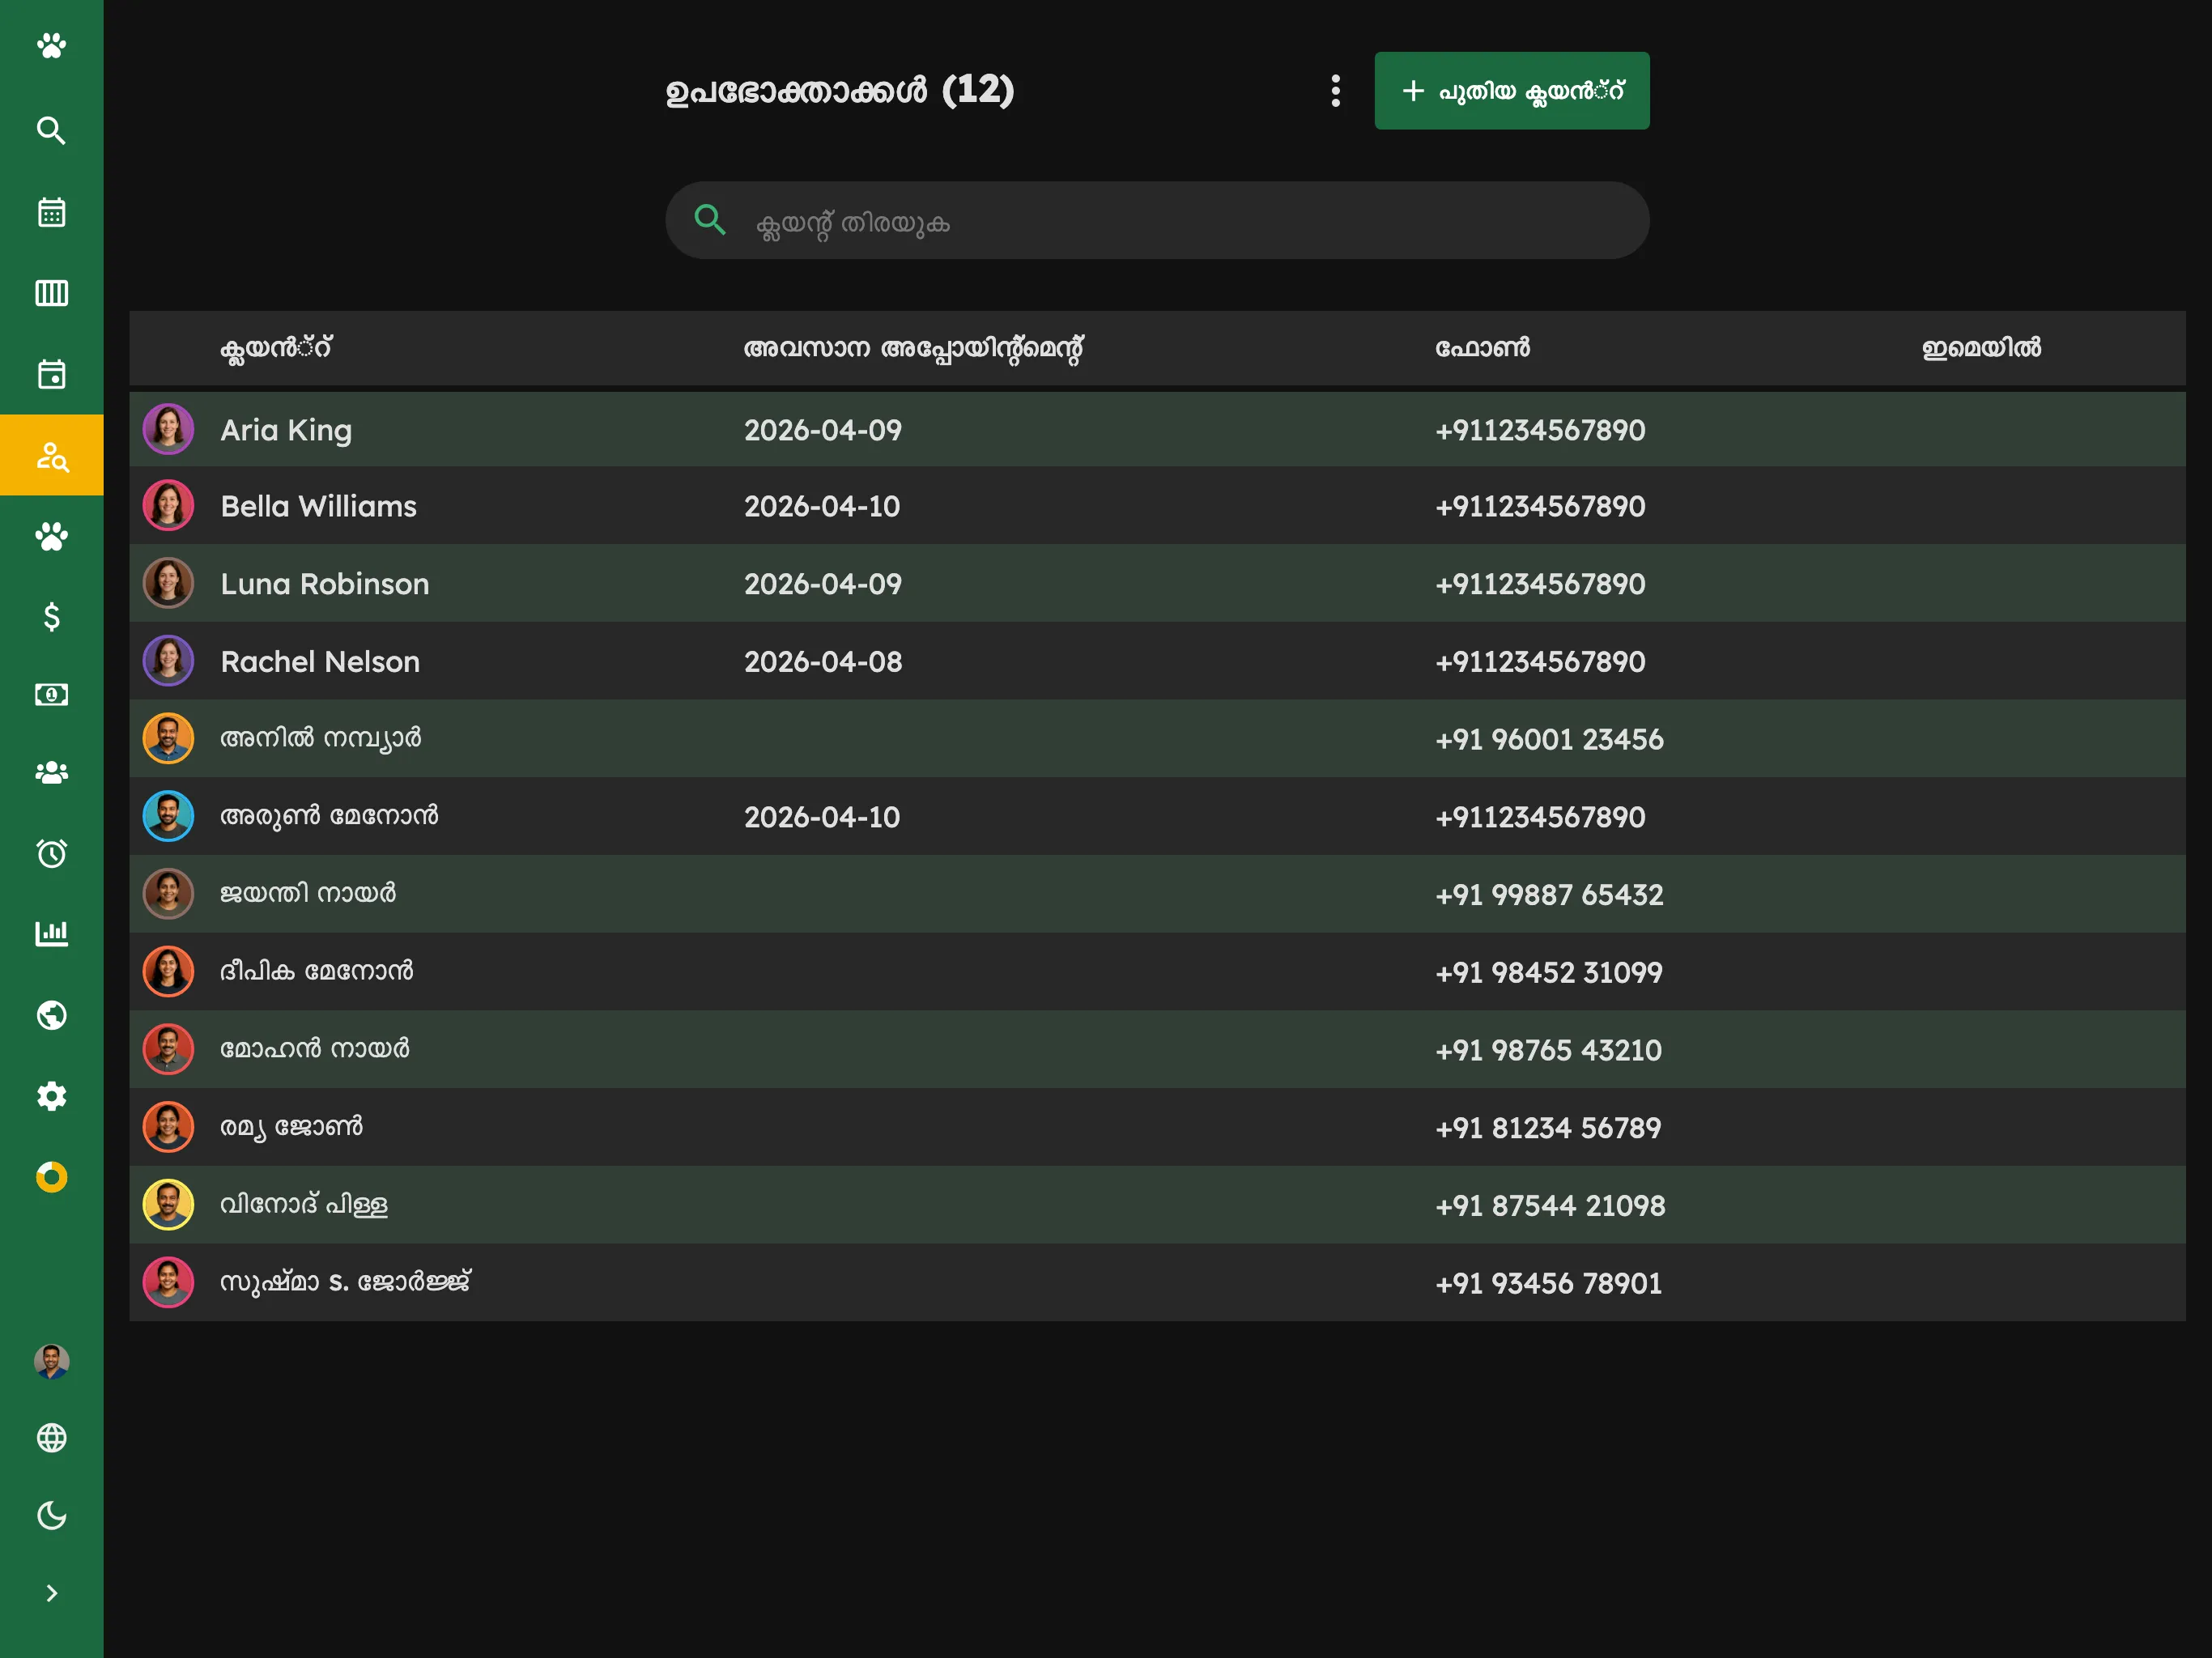The image size is (2212, 1658).
Task: Click phone +91 98765 43210
Action: click(x=1548, y=1051)
